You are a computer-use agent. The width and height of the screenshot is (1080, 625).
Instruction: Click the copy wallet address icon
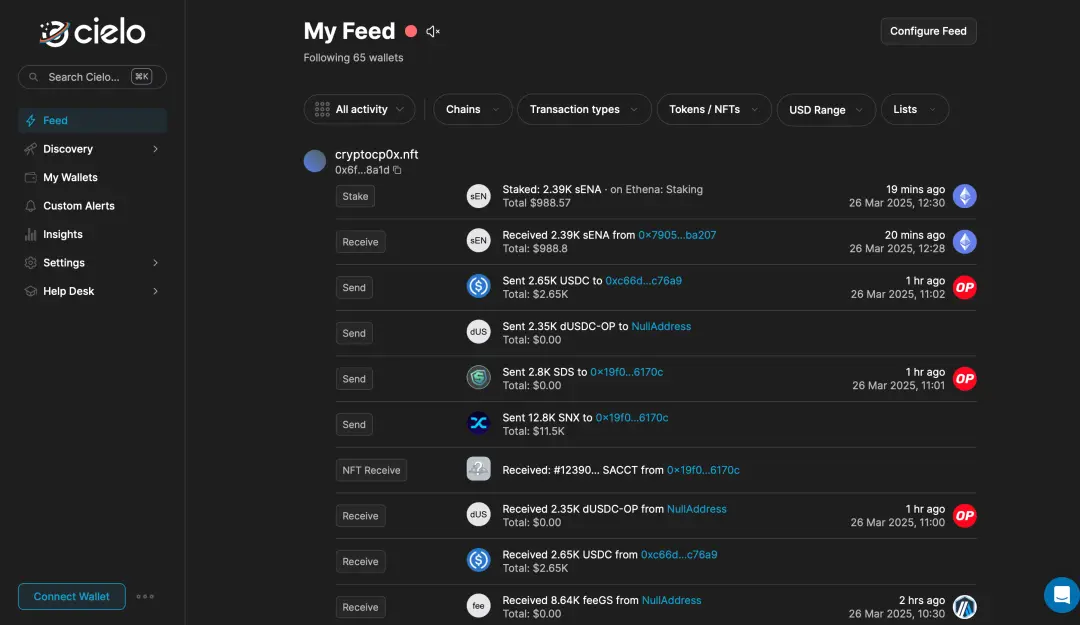[x=398, y=170]
